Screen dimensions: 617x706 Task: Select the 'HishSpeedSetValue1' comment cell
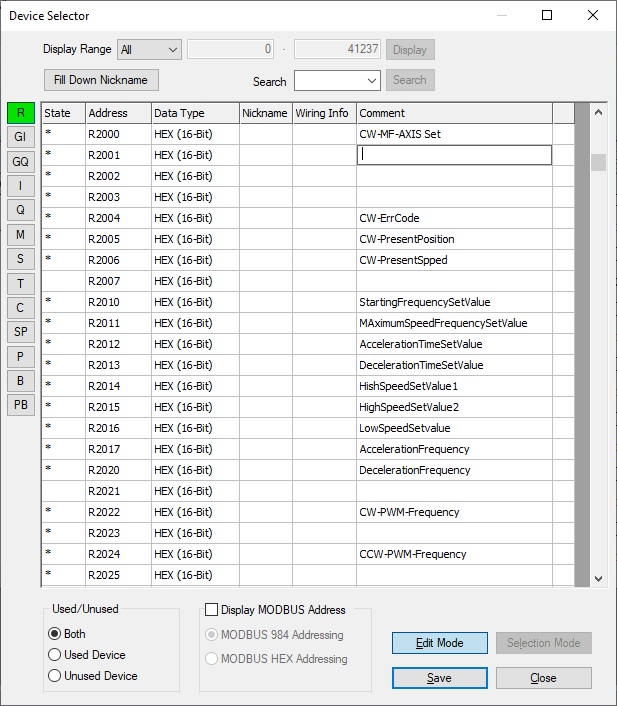pos(454,386)
